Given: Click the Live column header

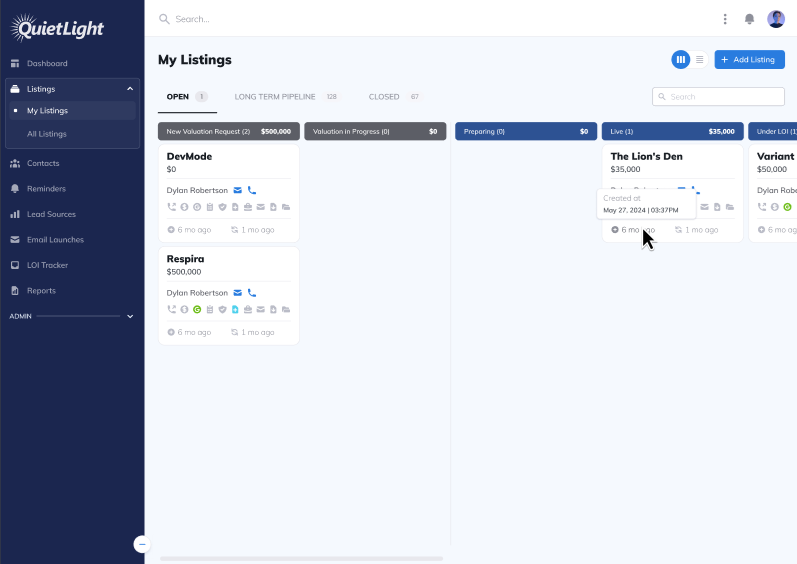Looking at the screenshot, I should 672,131.
